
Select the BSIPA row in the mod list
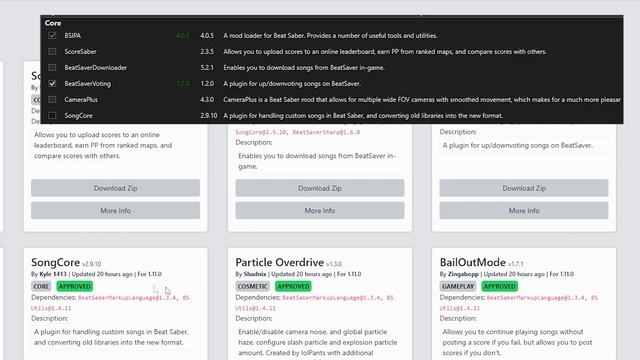pos(331,36)
